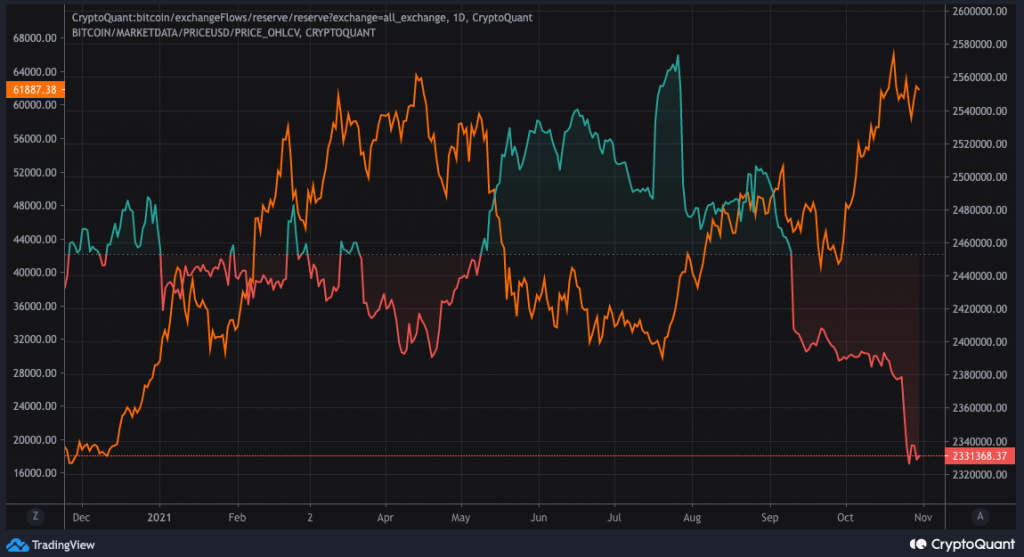Click the CryptoQuant logo

click(963, 544)
